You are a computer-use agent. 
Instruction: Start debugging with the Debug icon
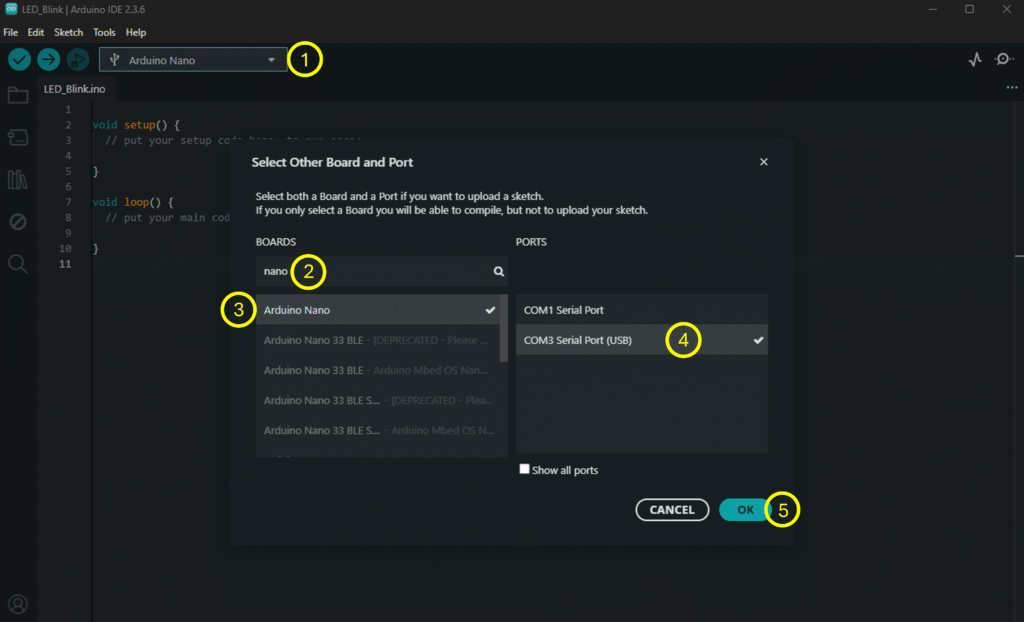pyautogui.click(x=77, y=60)
